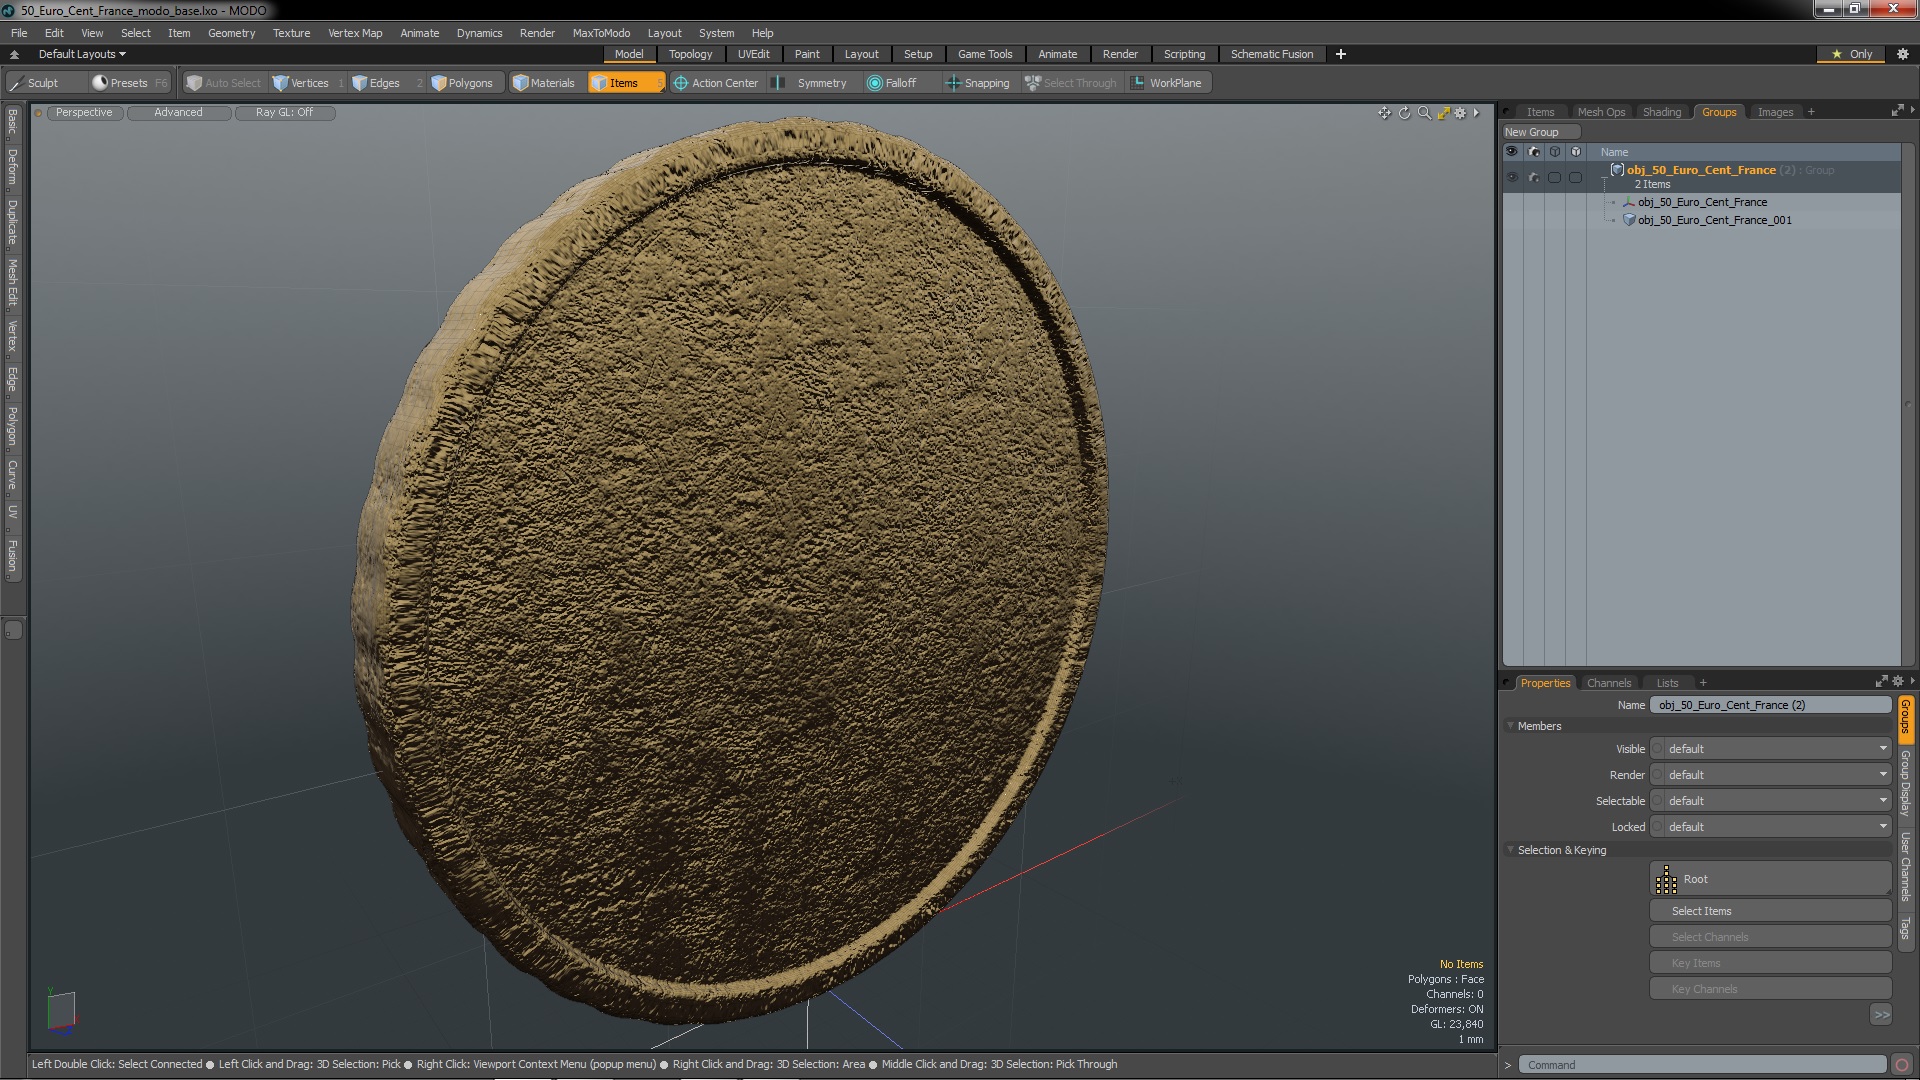Viewport: 1920px width, 1080px height.
Task: Open layout settings gear at top right
Action: [1902, 54]
